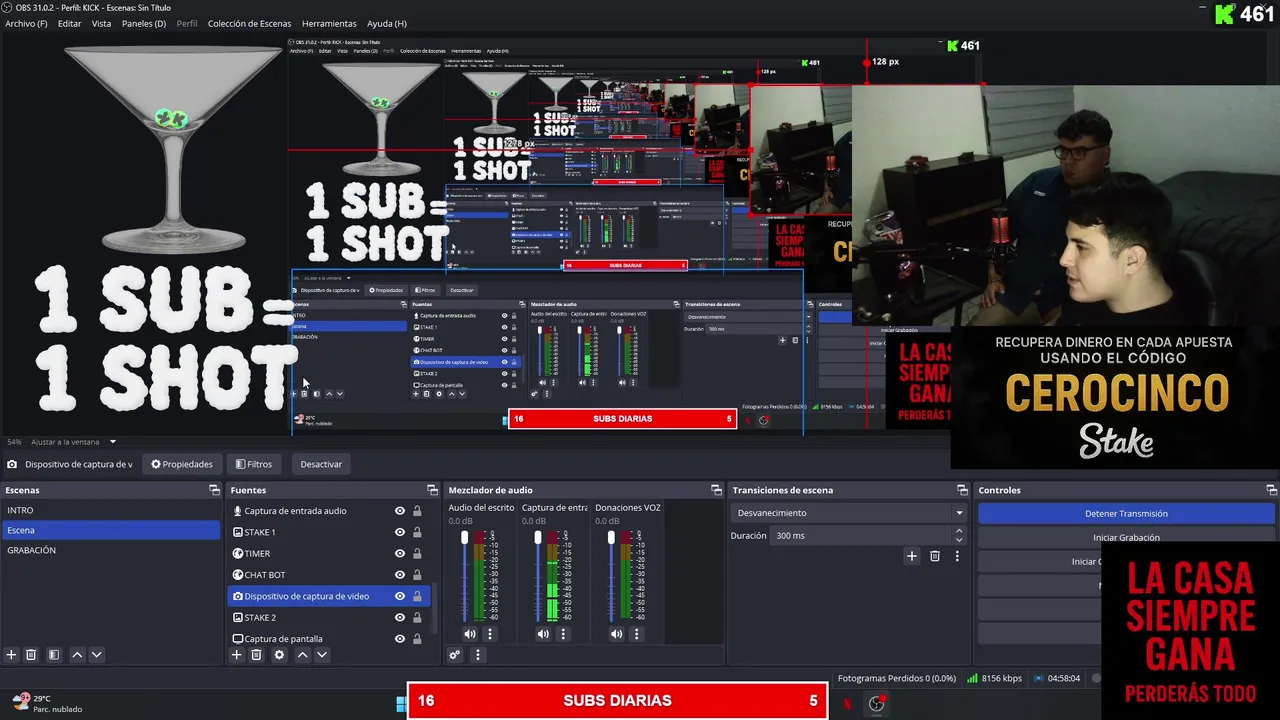Mute the Captura de entrada channel
Screen dimensions: 1280x720
point(543,634)
